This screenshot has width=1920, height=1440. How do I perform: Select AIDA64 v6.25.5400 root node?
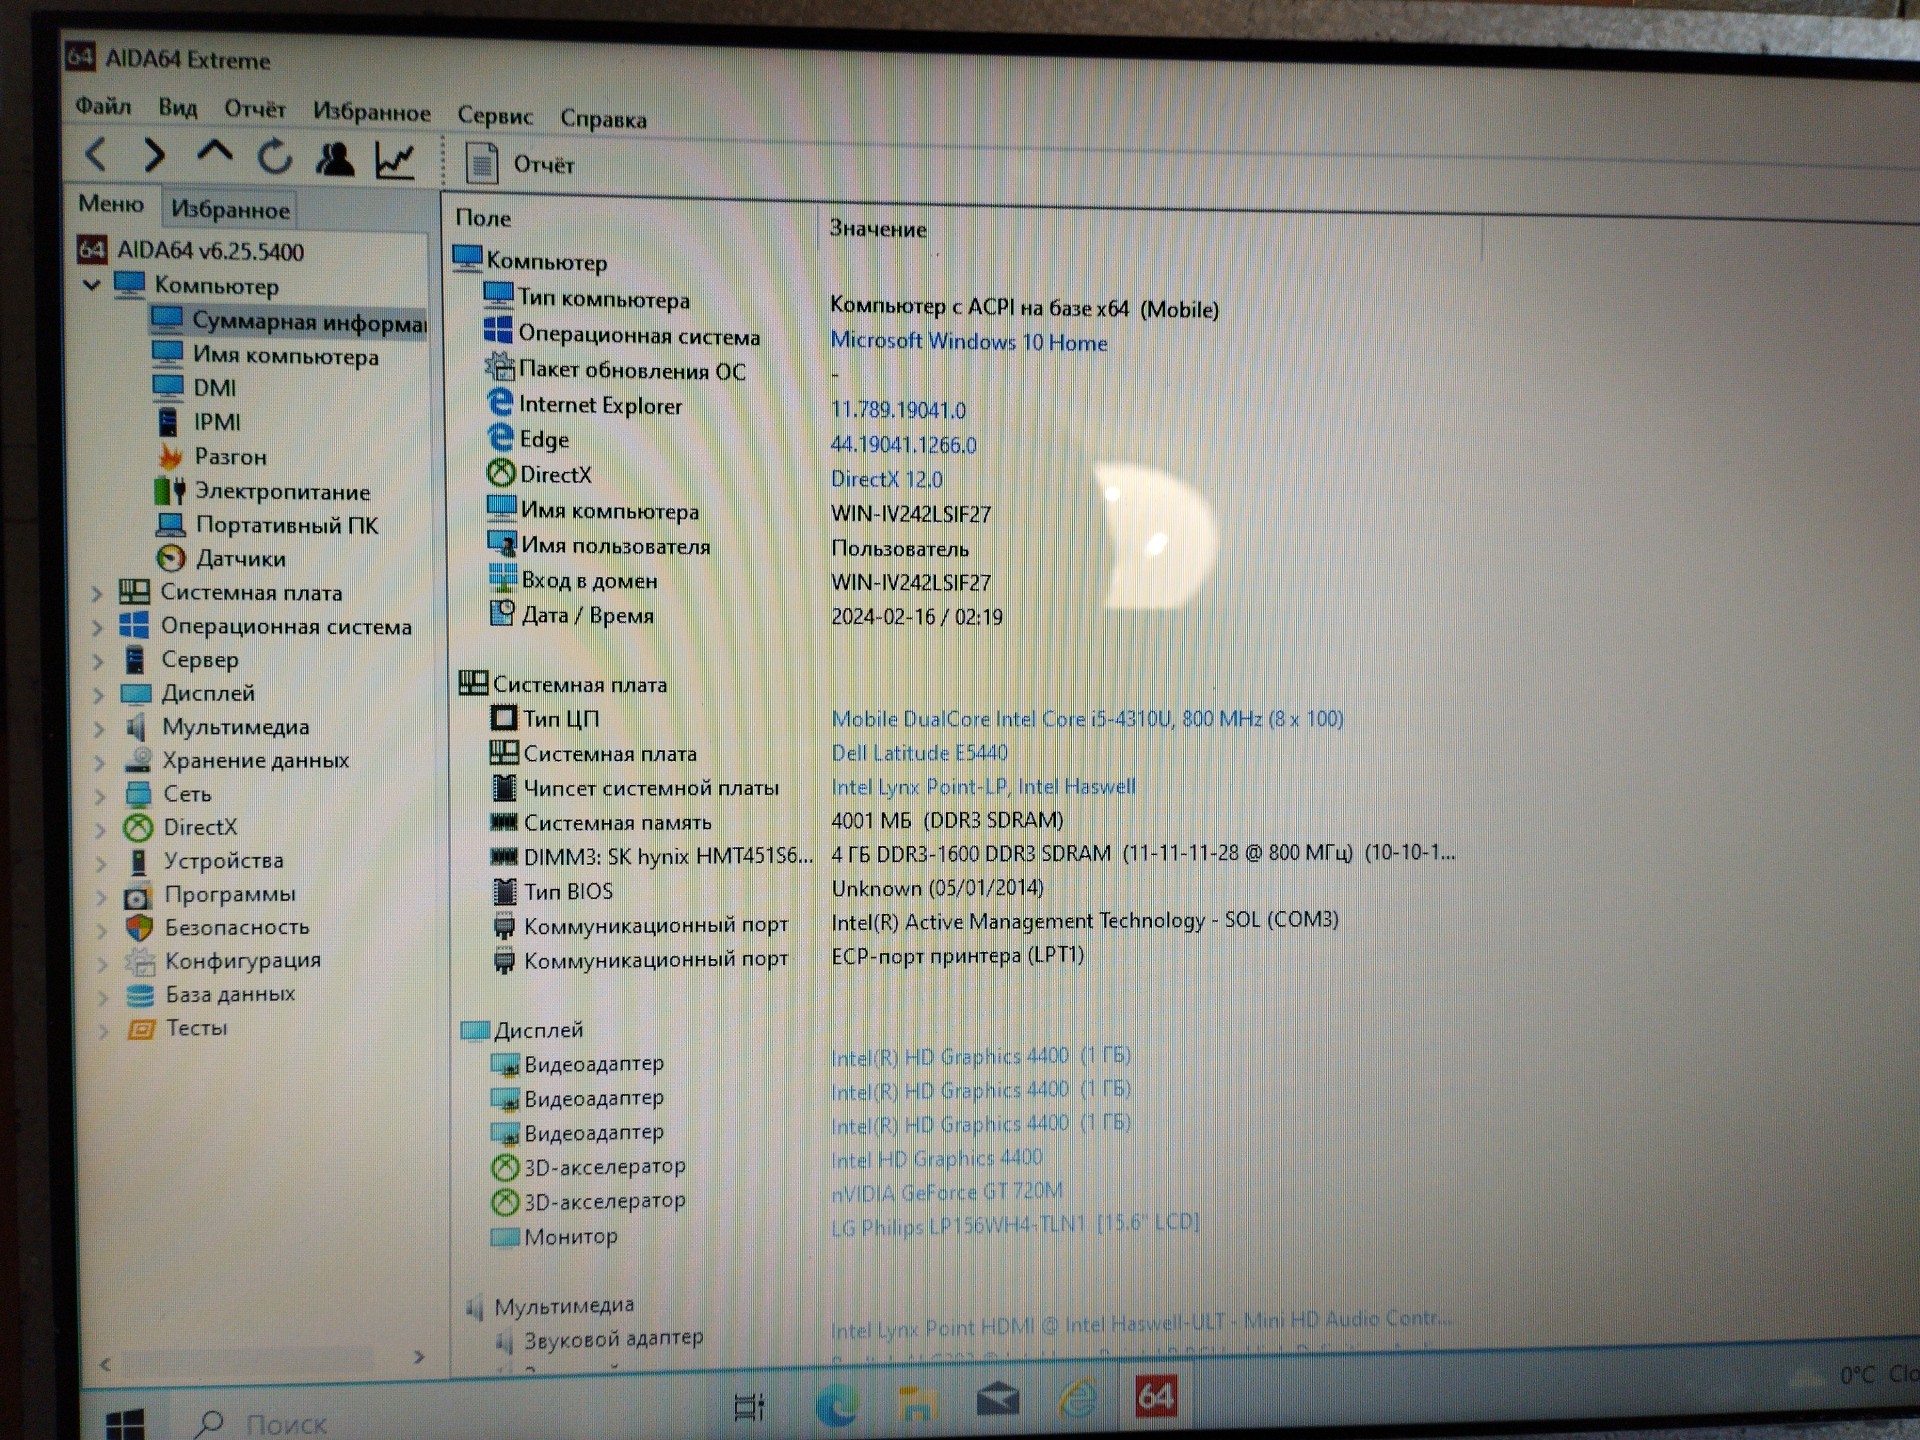[191, 251]
